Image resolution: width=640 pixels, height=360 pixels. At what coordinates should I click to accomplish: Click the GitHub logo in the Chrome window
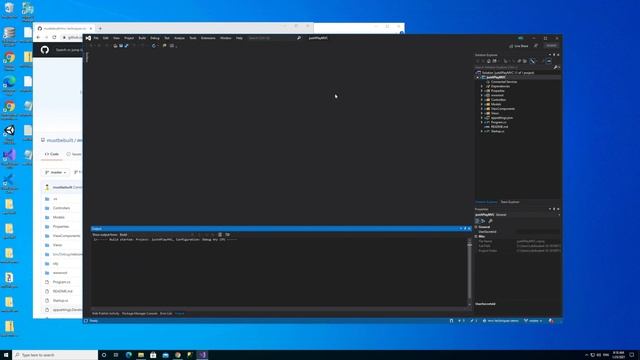[45, 50]
